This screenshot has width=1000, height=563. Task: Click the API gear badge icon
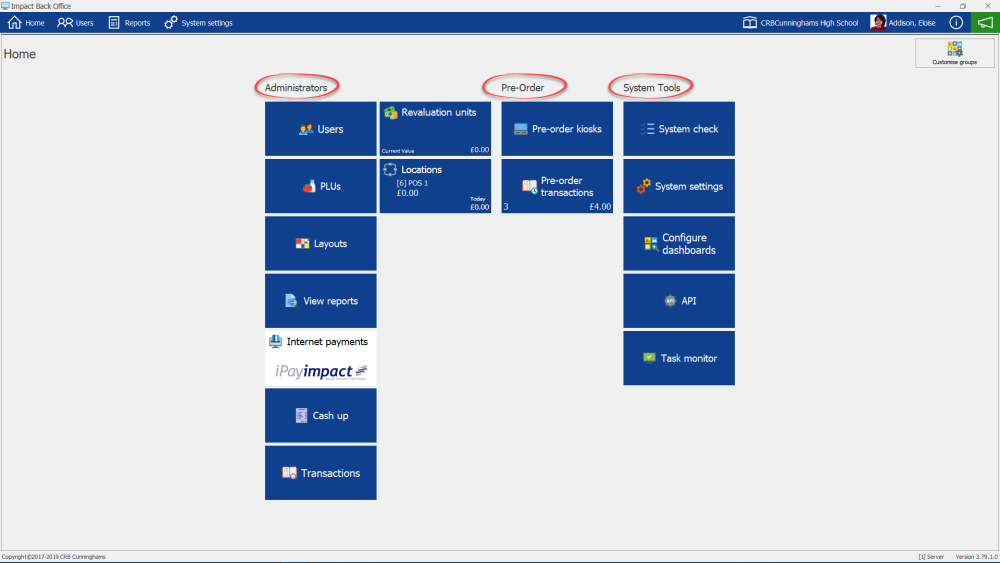(x=670, y=301)
